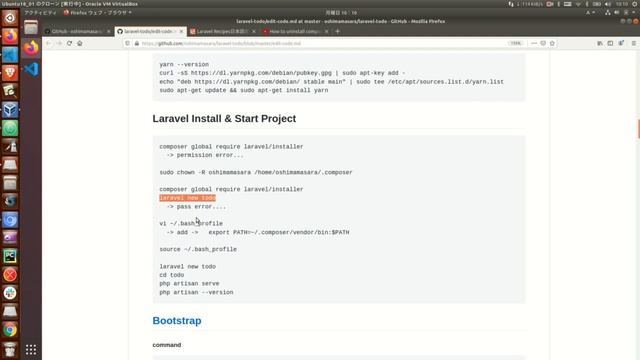Open Activities overview in guest Ubuntu
The width and height of the screenshot is (640, 360).
[x=40, y=13]
